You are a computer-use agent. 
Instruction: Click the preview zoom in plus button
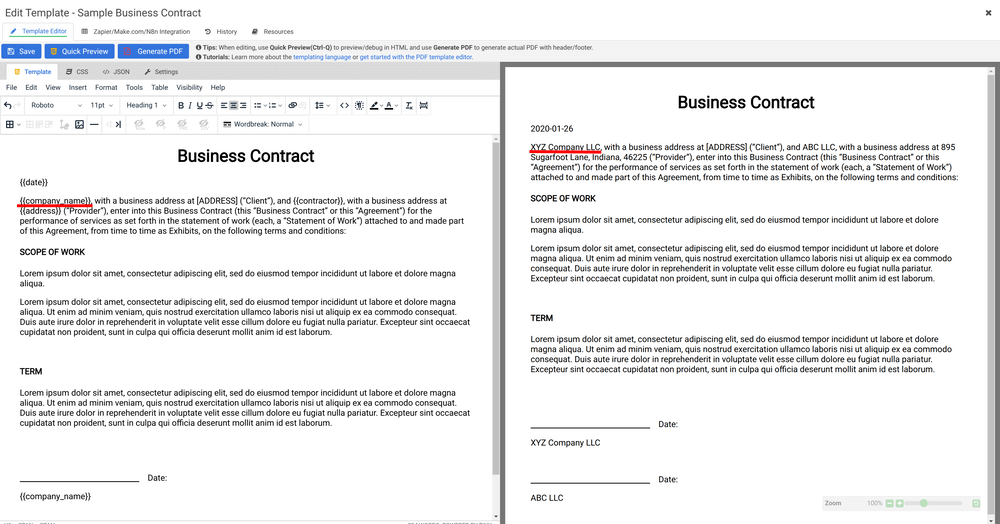click(899, 504)
